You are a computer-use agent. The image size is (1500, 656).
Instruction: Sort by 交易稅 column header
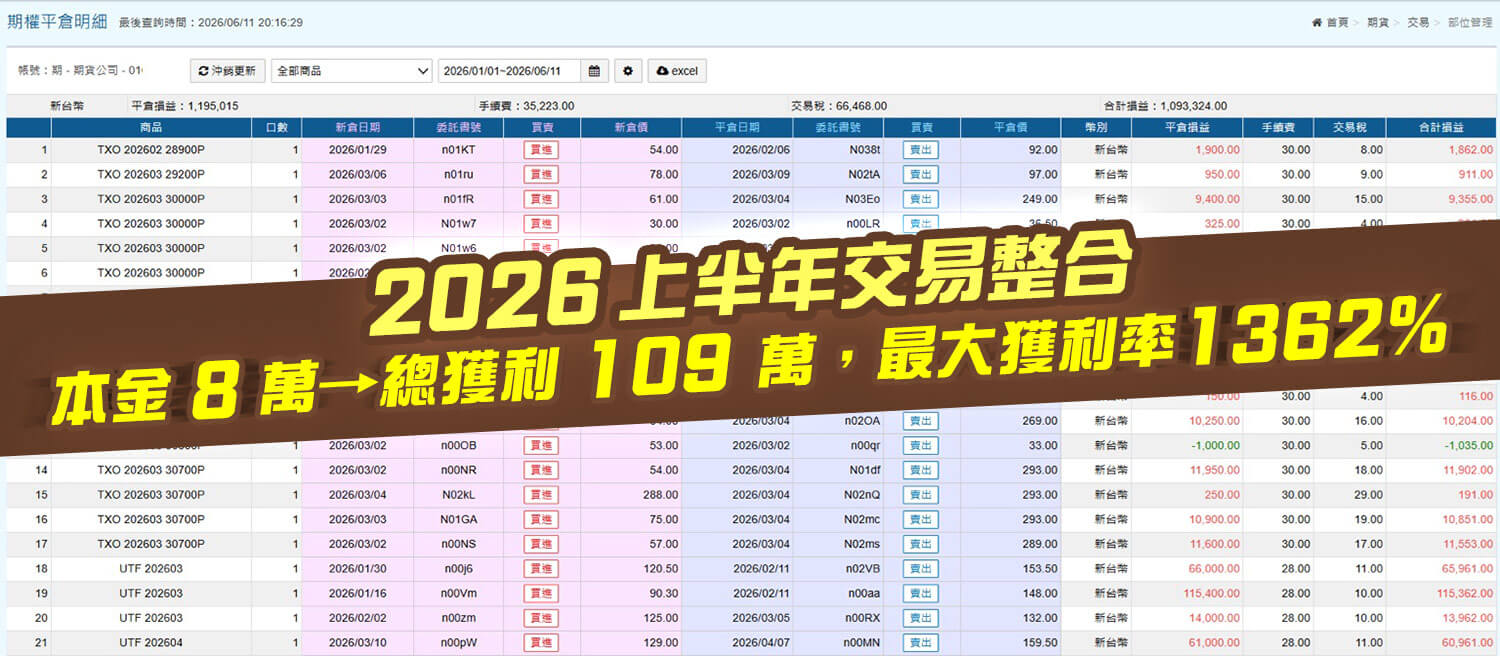pos(1350,128)
